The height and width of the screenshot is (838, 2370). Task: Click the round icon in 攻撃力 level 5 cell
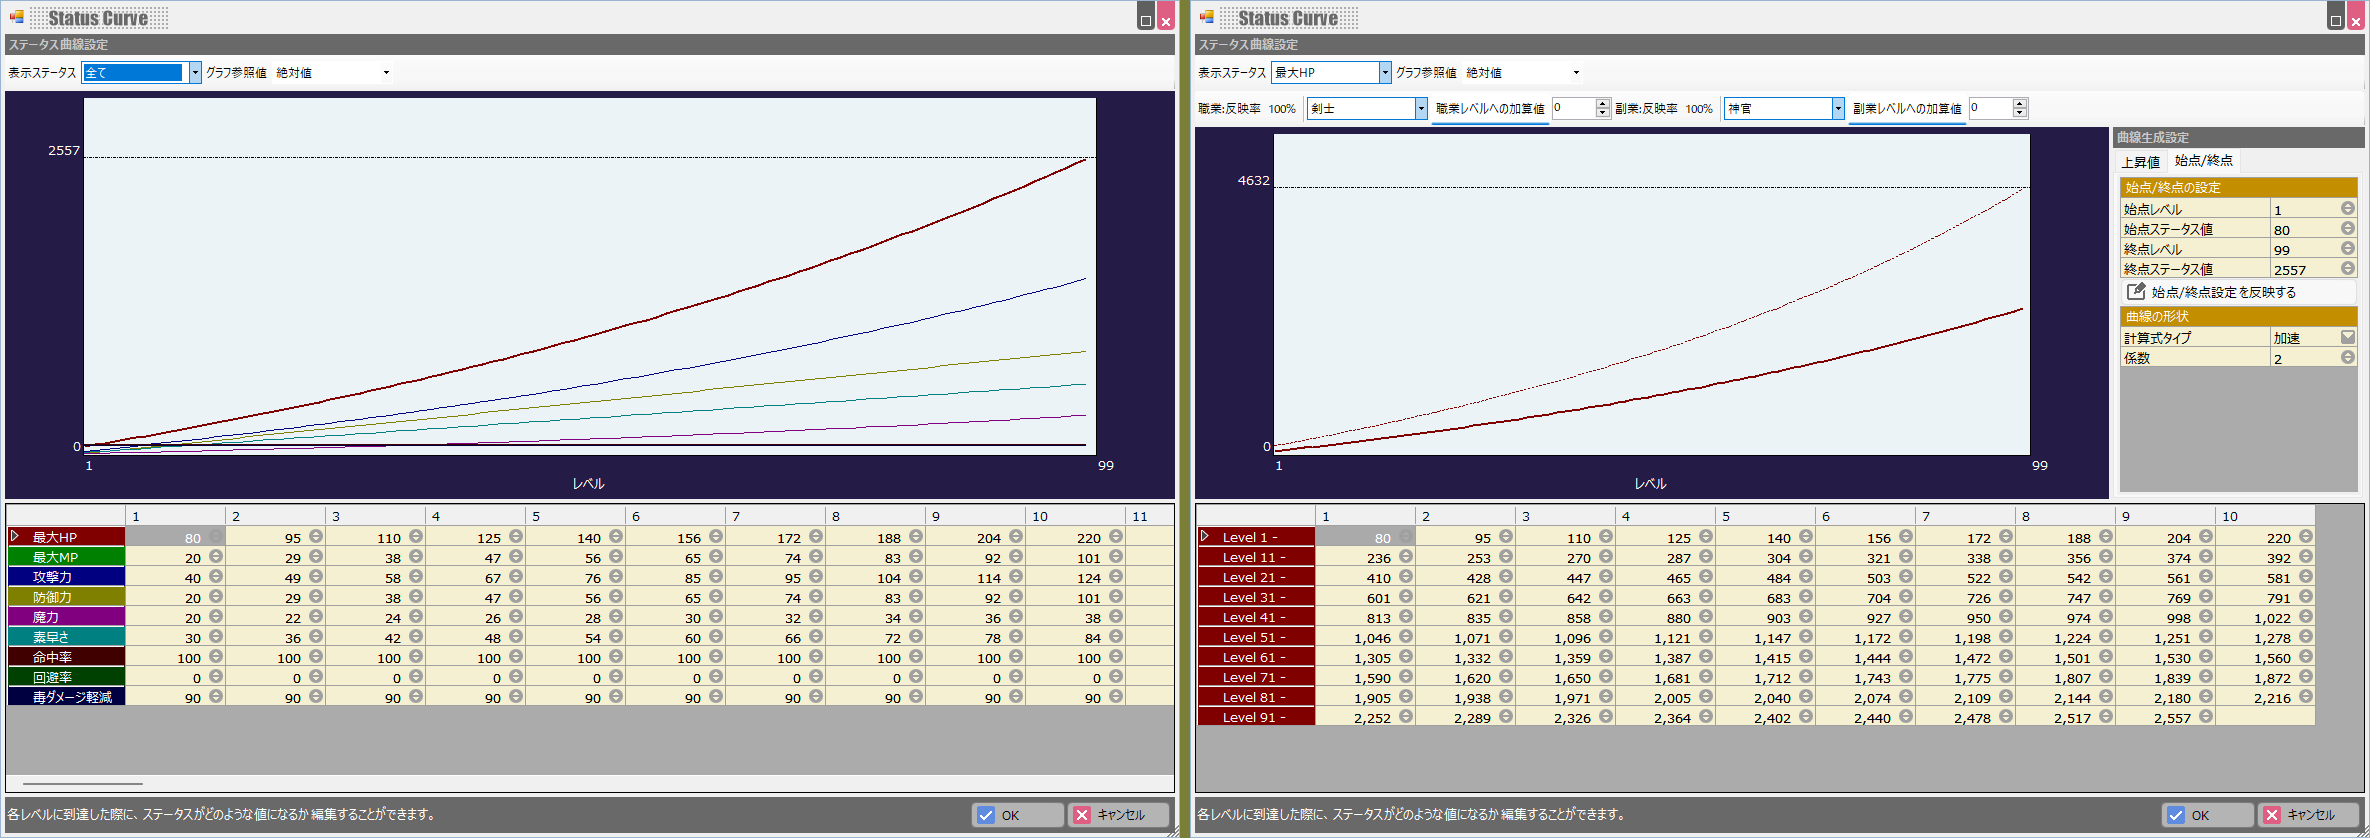[616, 577]
